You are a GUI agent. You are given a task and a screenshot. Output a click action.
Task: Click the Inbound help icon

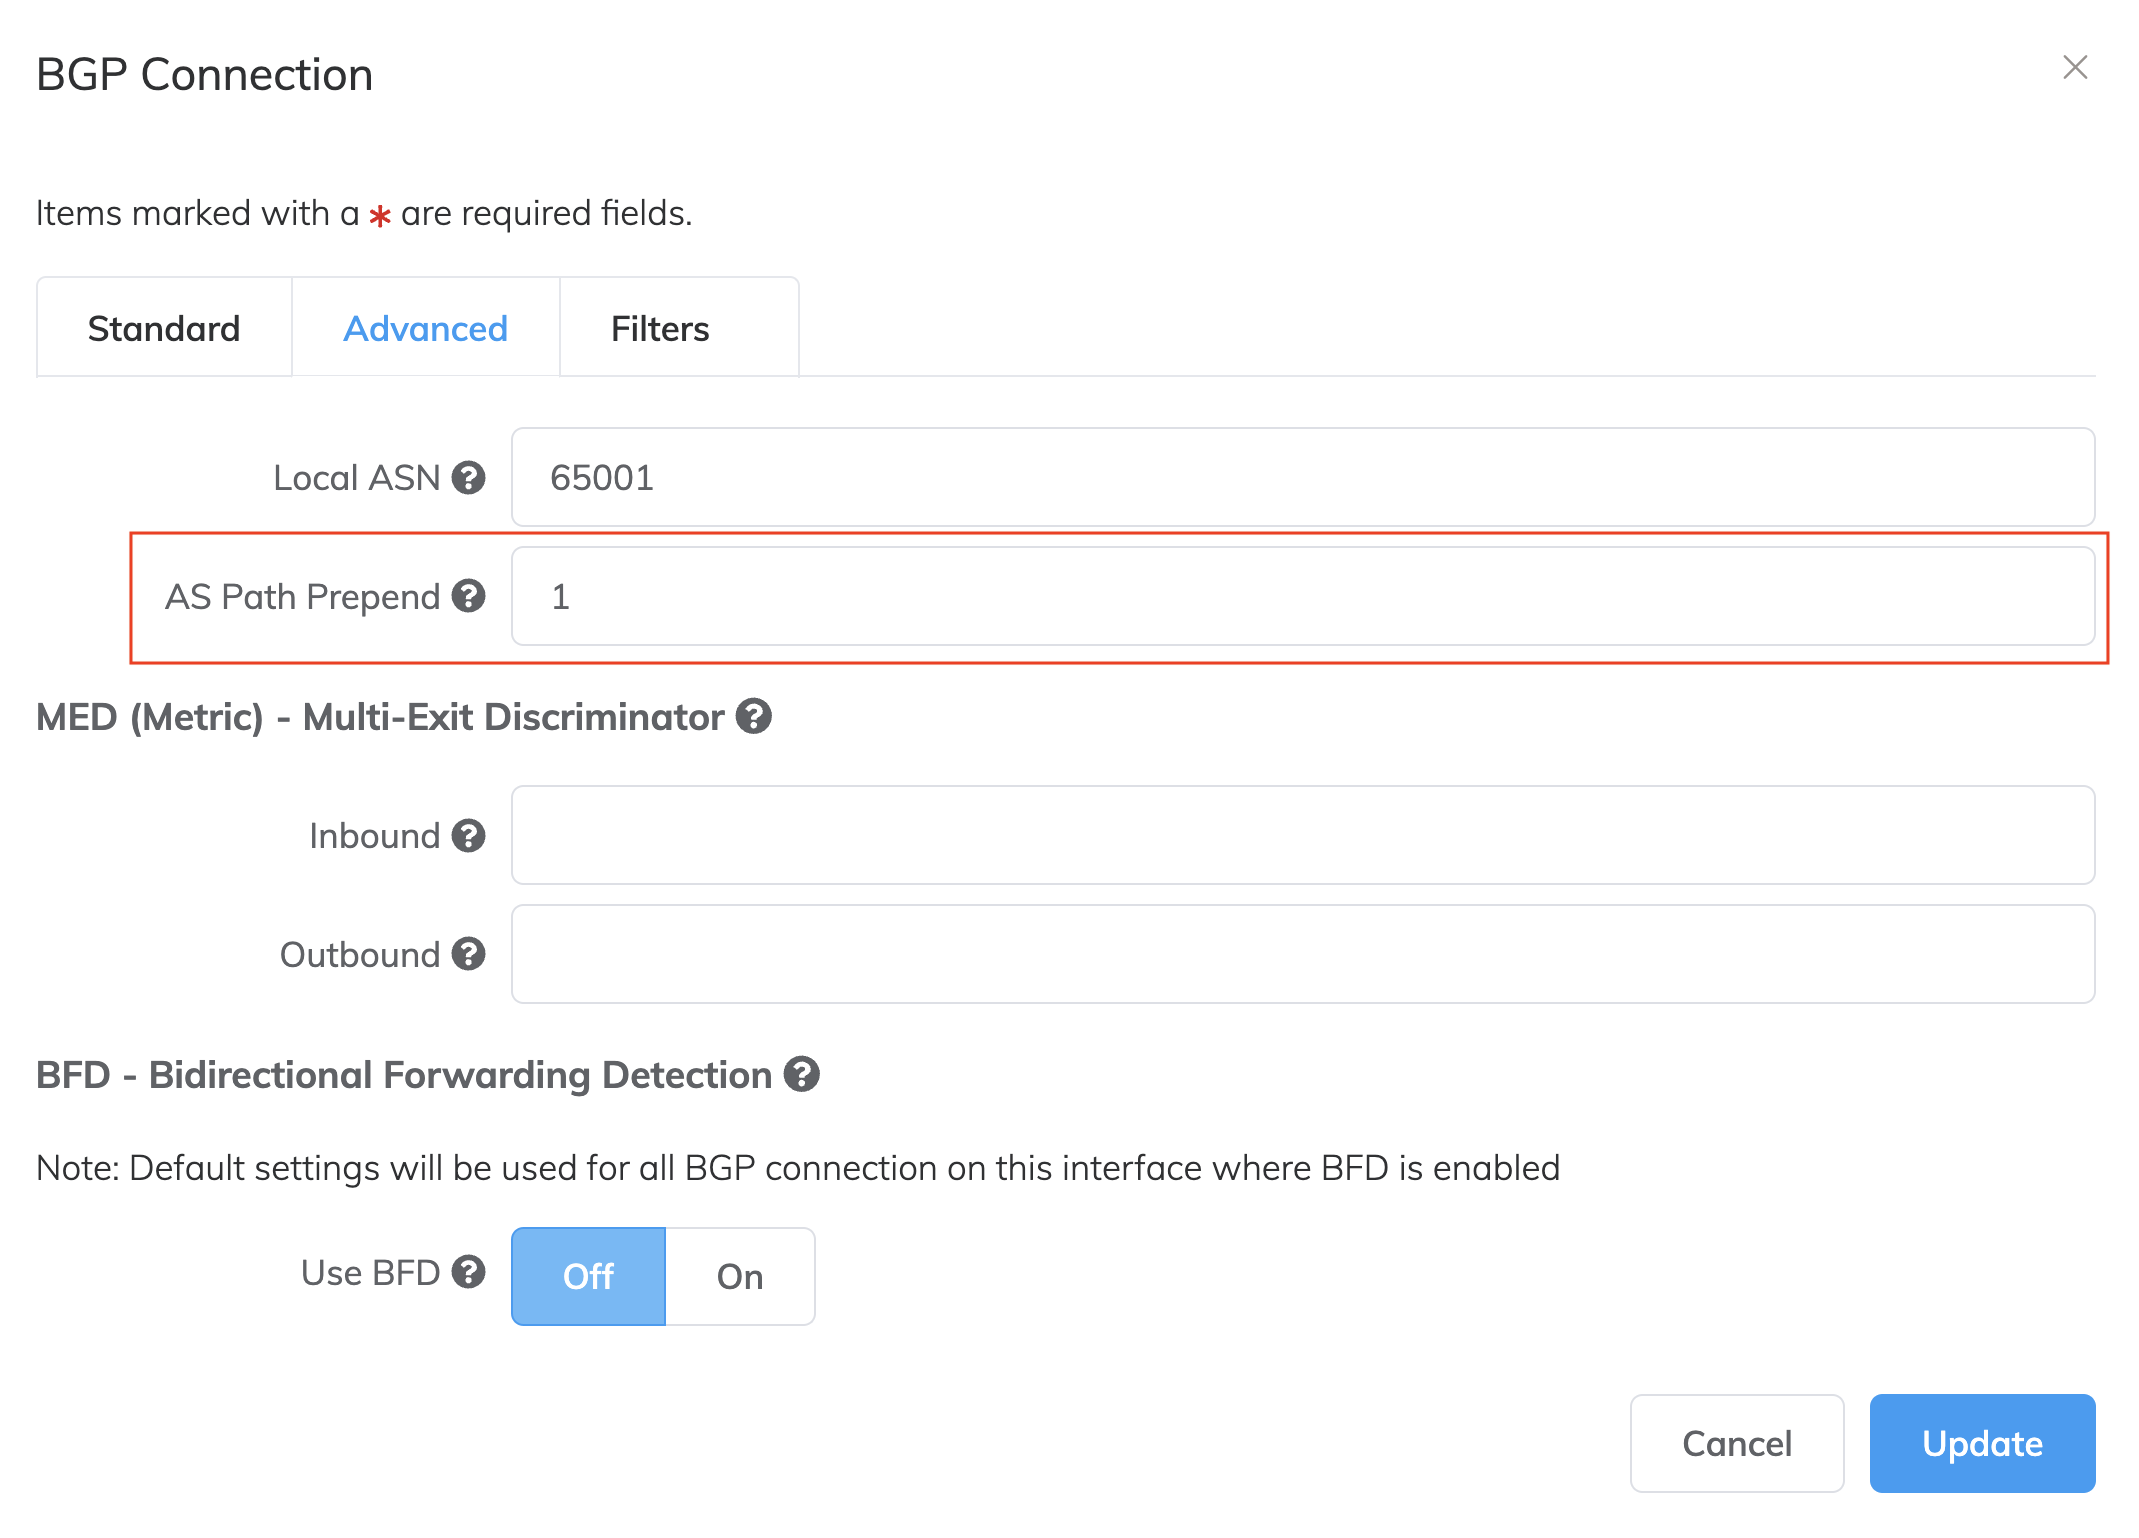point(470,835)
